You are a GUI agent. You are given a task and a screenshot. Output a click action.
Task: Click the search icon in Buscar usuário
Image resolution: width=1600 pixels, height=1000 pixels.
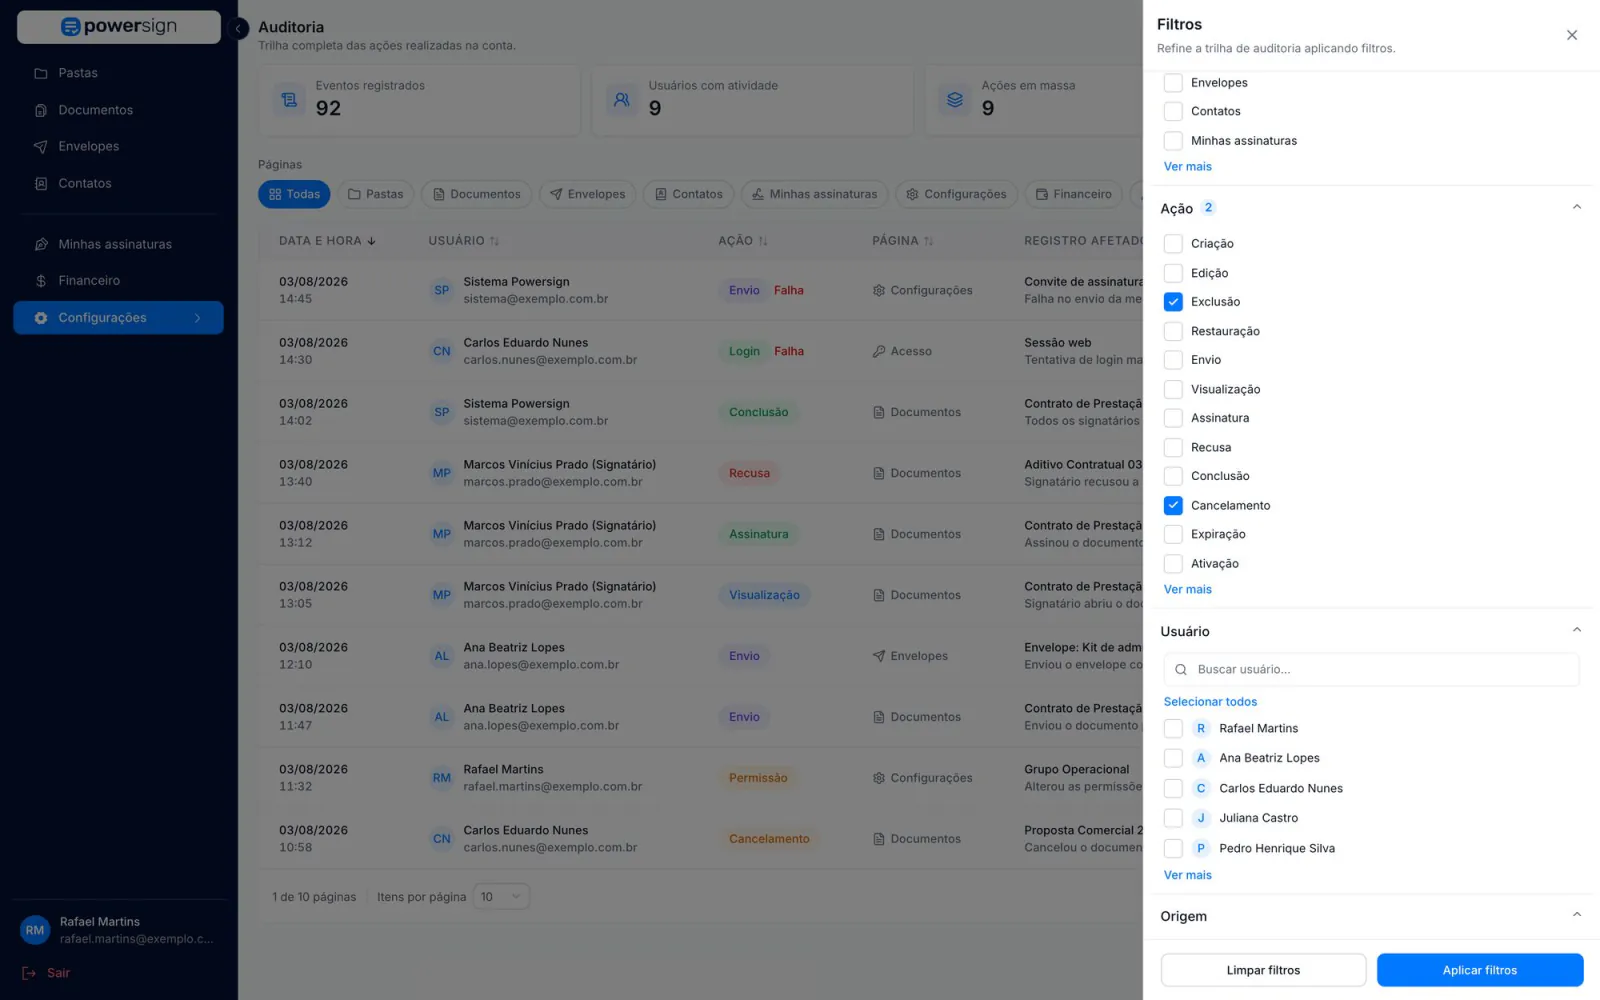tap(1181, 670)
